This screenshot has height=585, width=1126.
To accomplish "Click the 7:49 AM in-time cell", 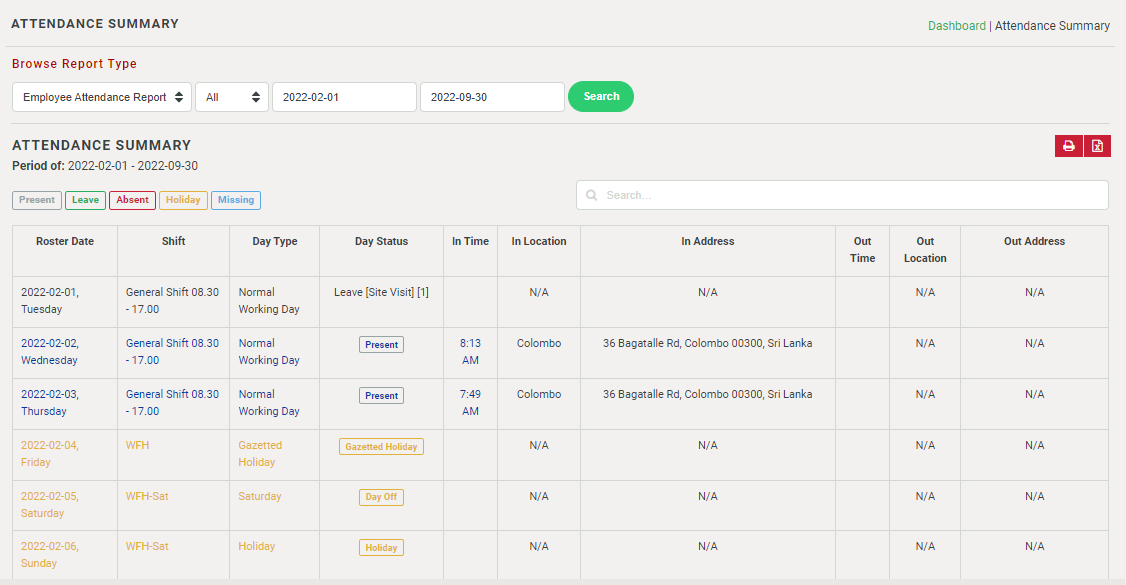I will (x=470, y=403).
